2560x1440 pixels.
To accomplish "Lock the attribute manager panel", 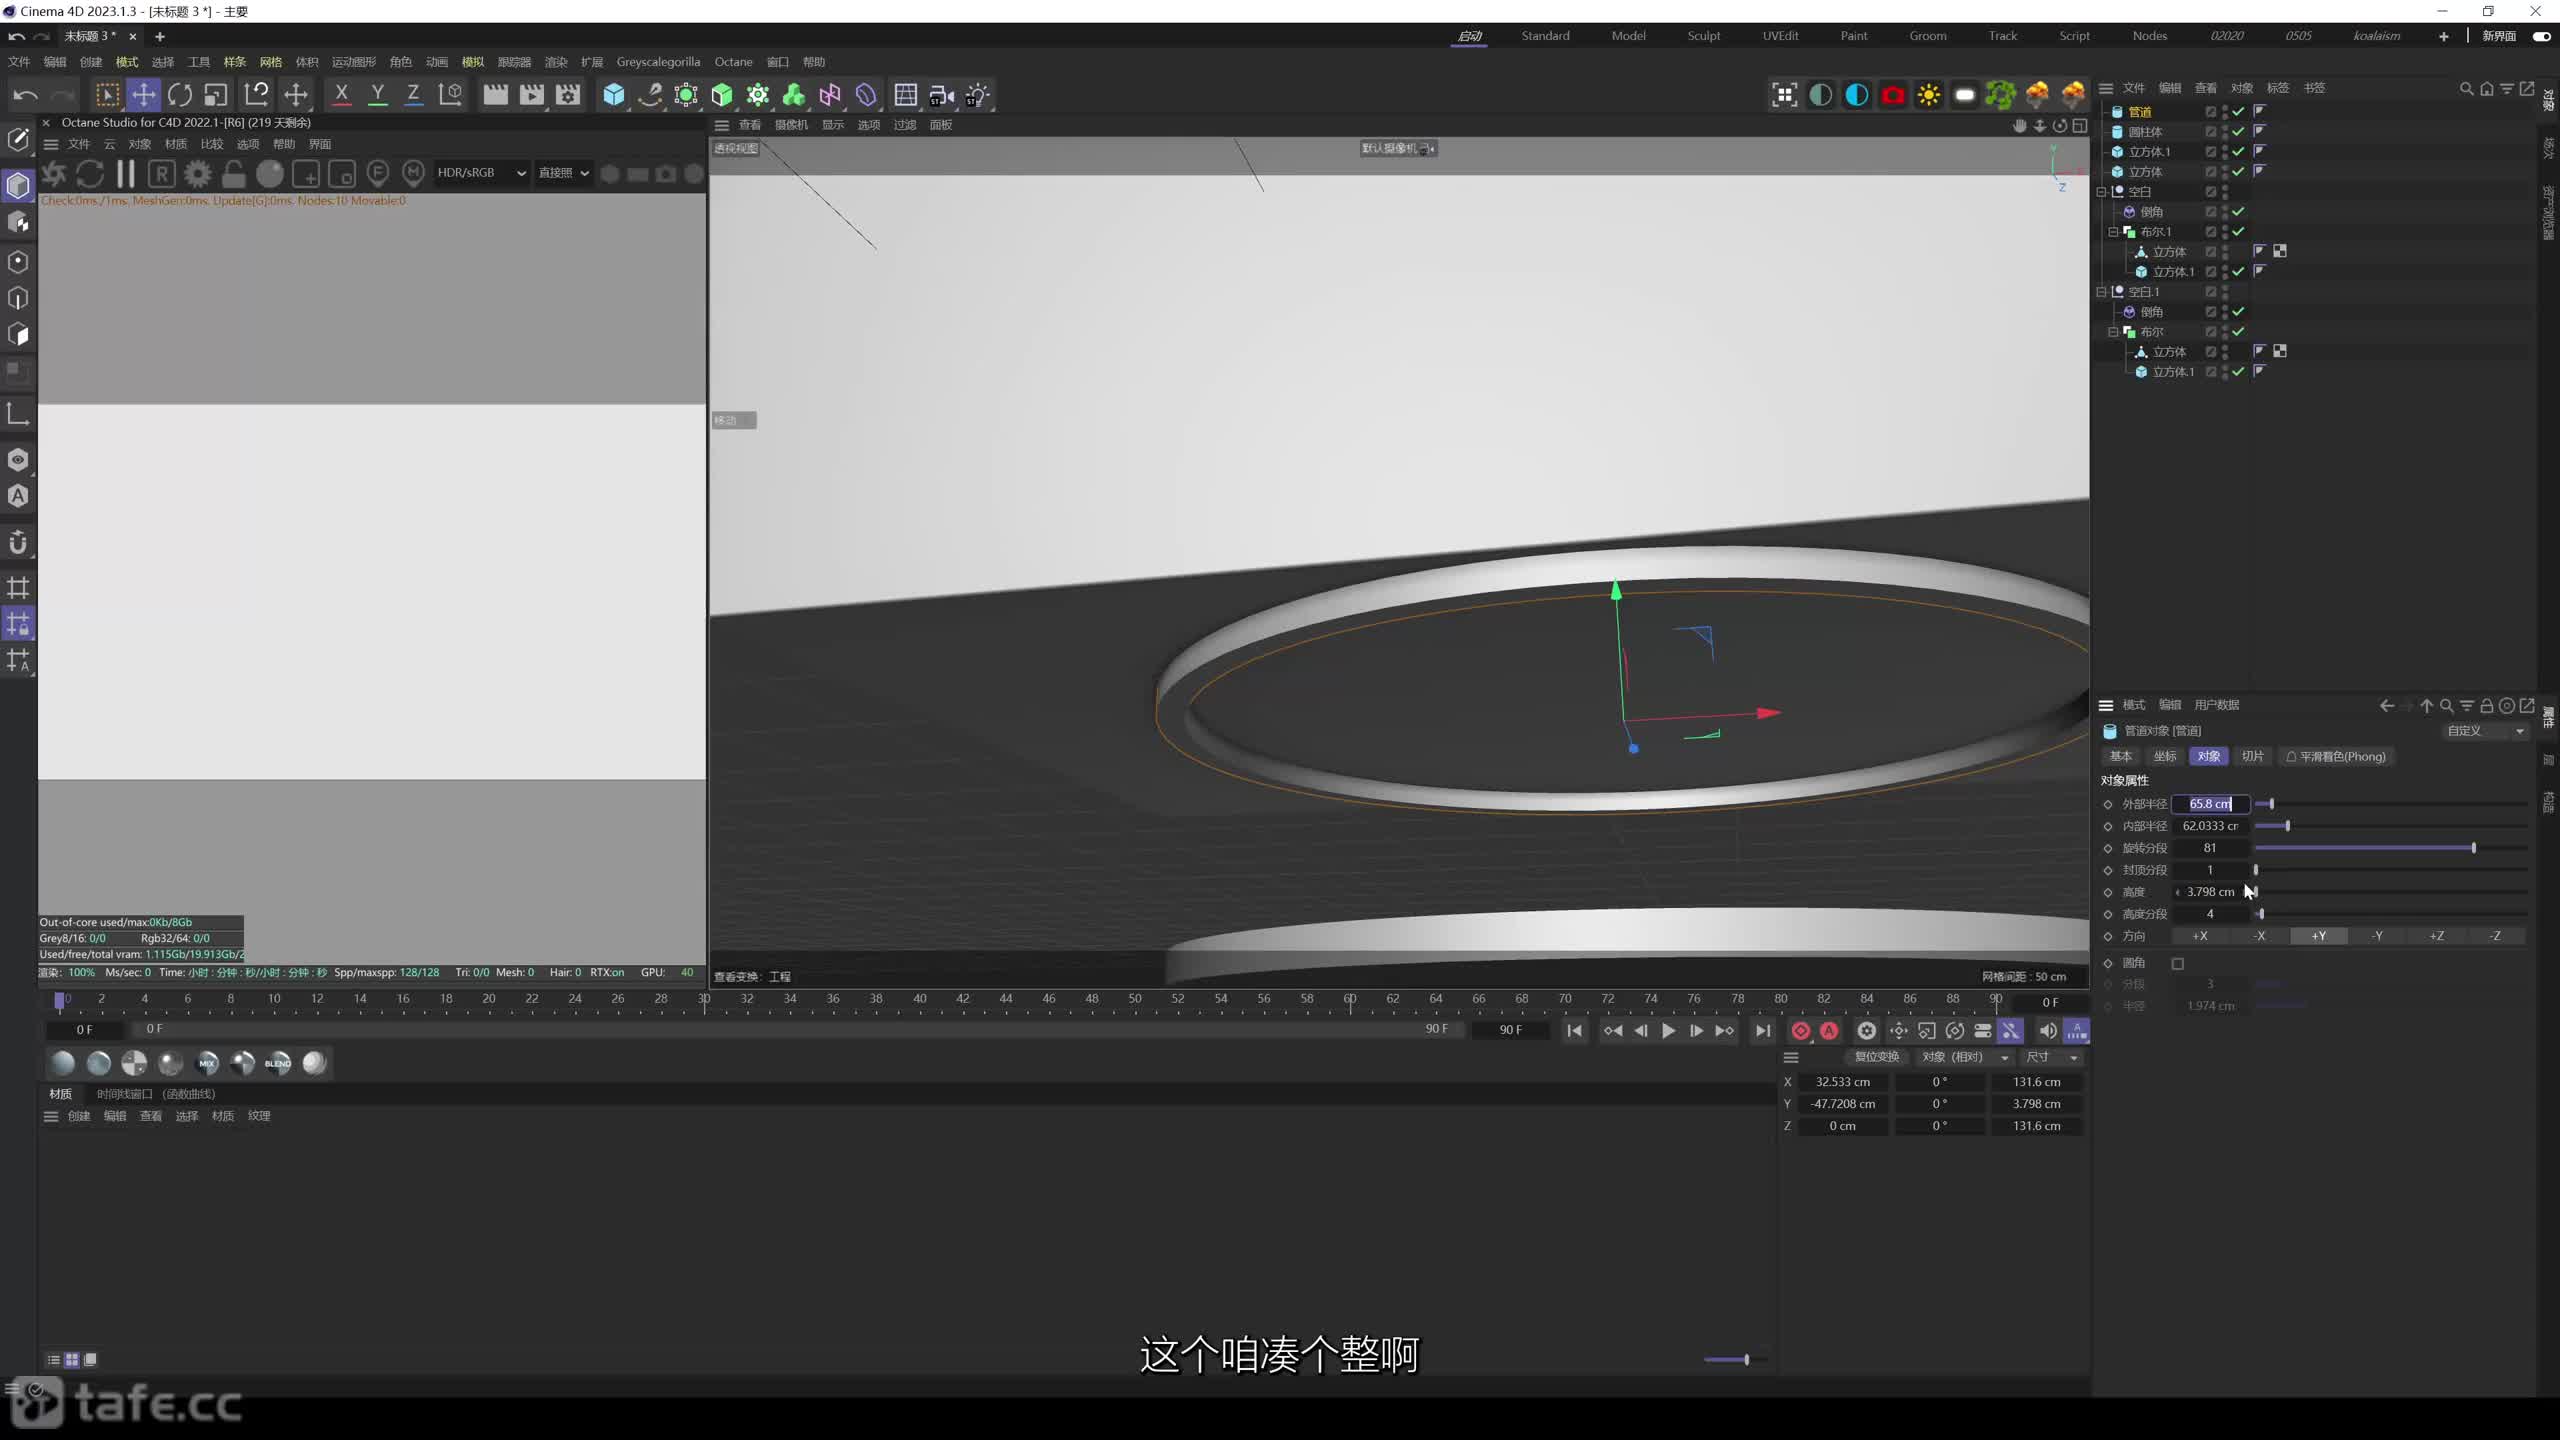I will click(2487, 705).
